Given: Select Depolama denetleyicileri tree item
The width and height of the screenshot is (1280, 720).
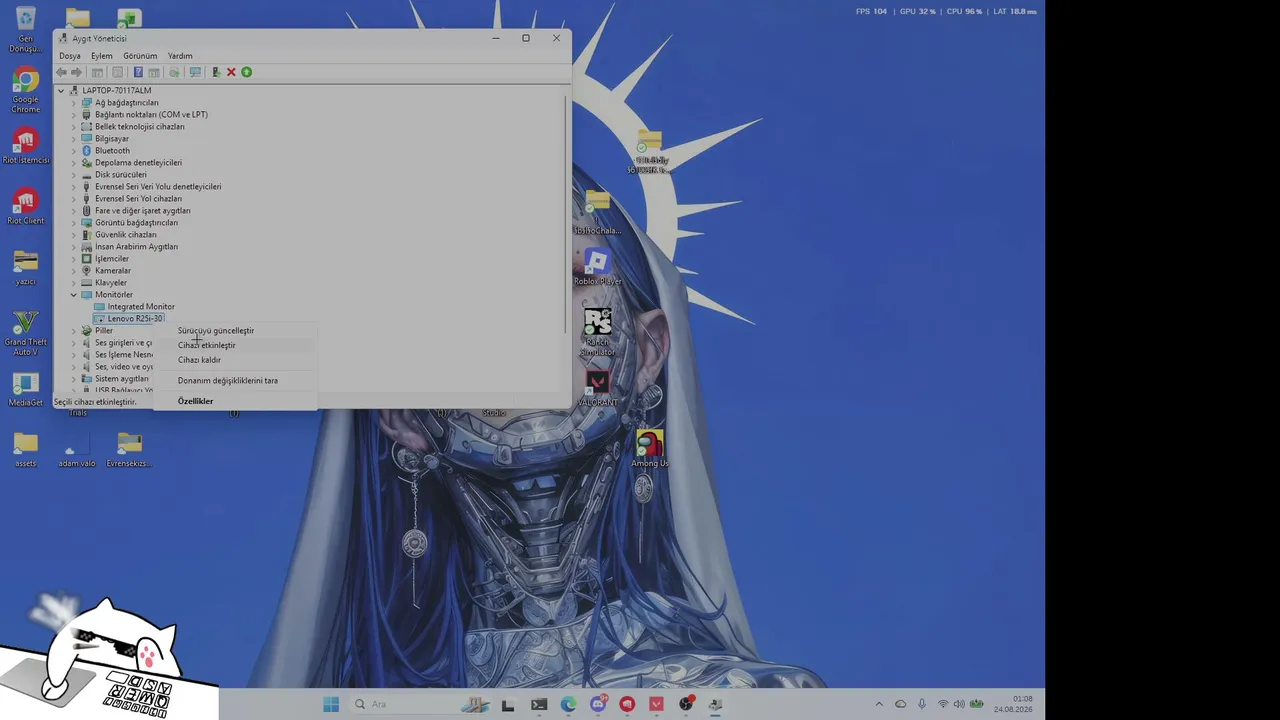Looking at the screenshot, I should pyautogui.click(x=138, y=163).
